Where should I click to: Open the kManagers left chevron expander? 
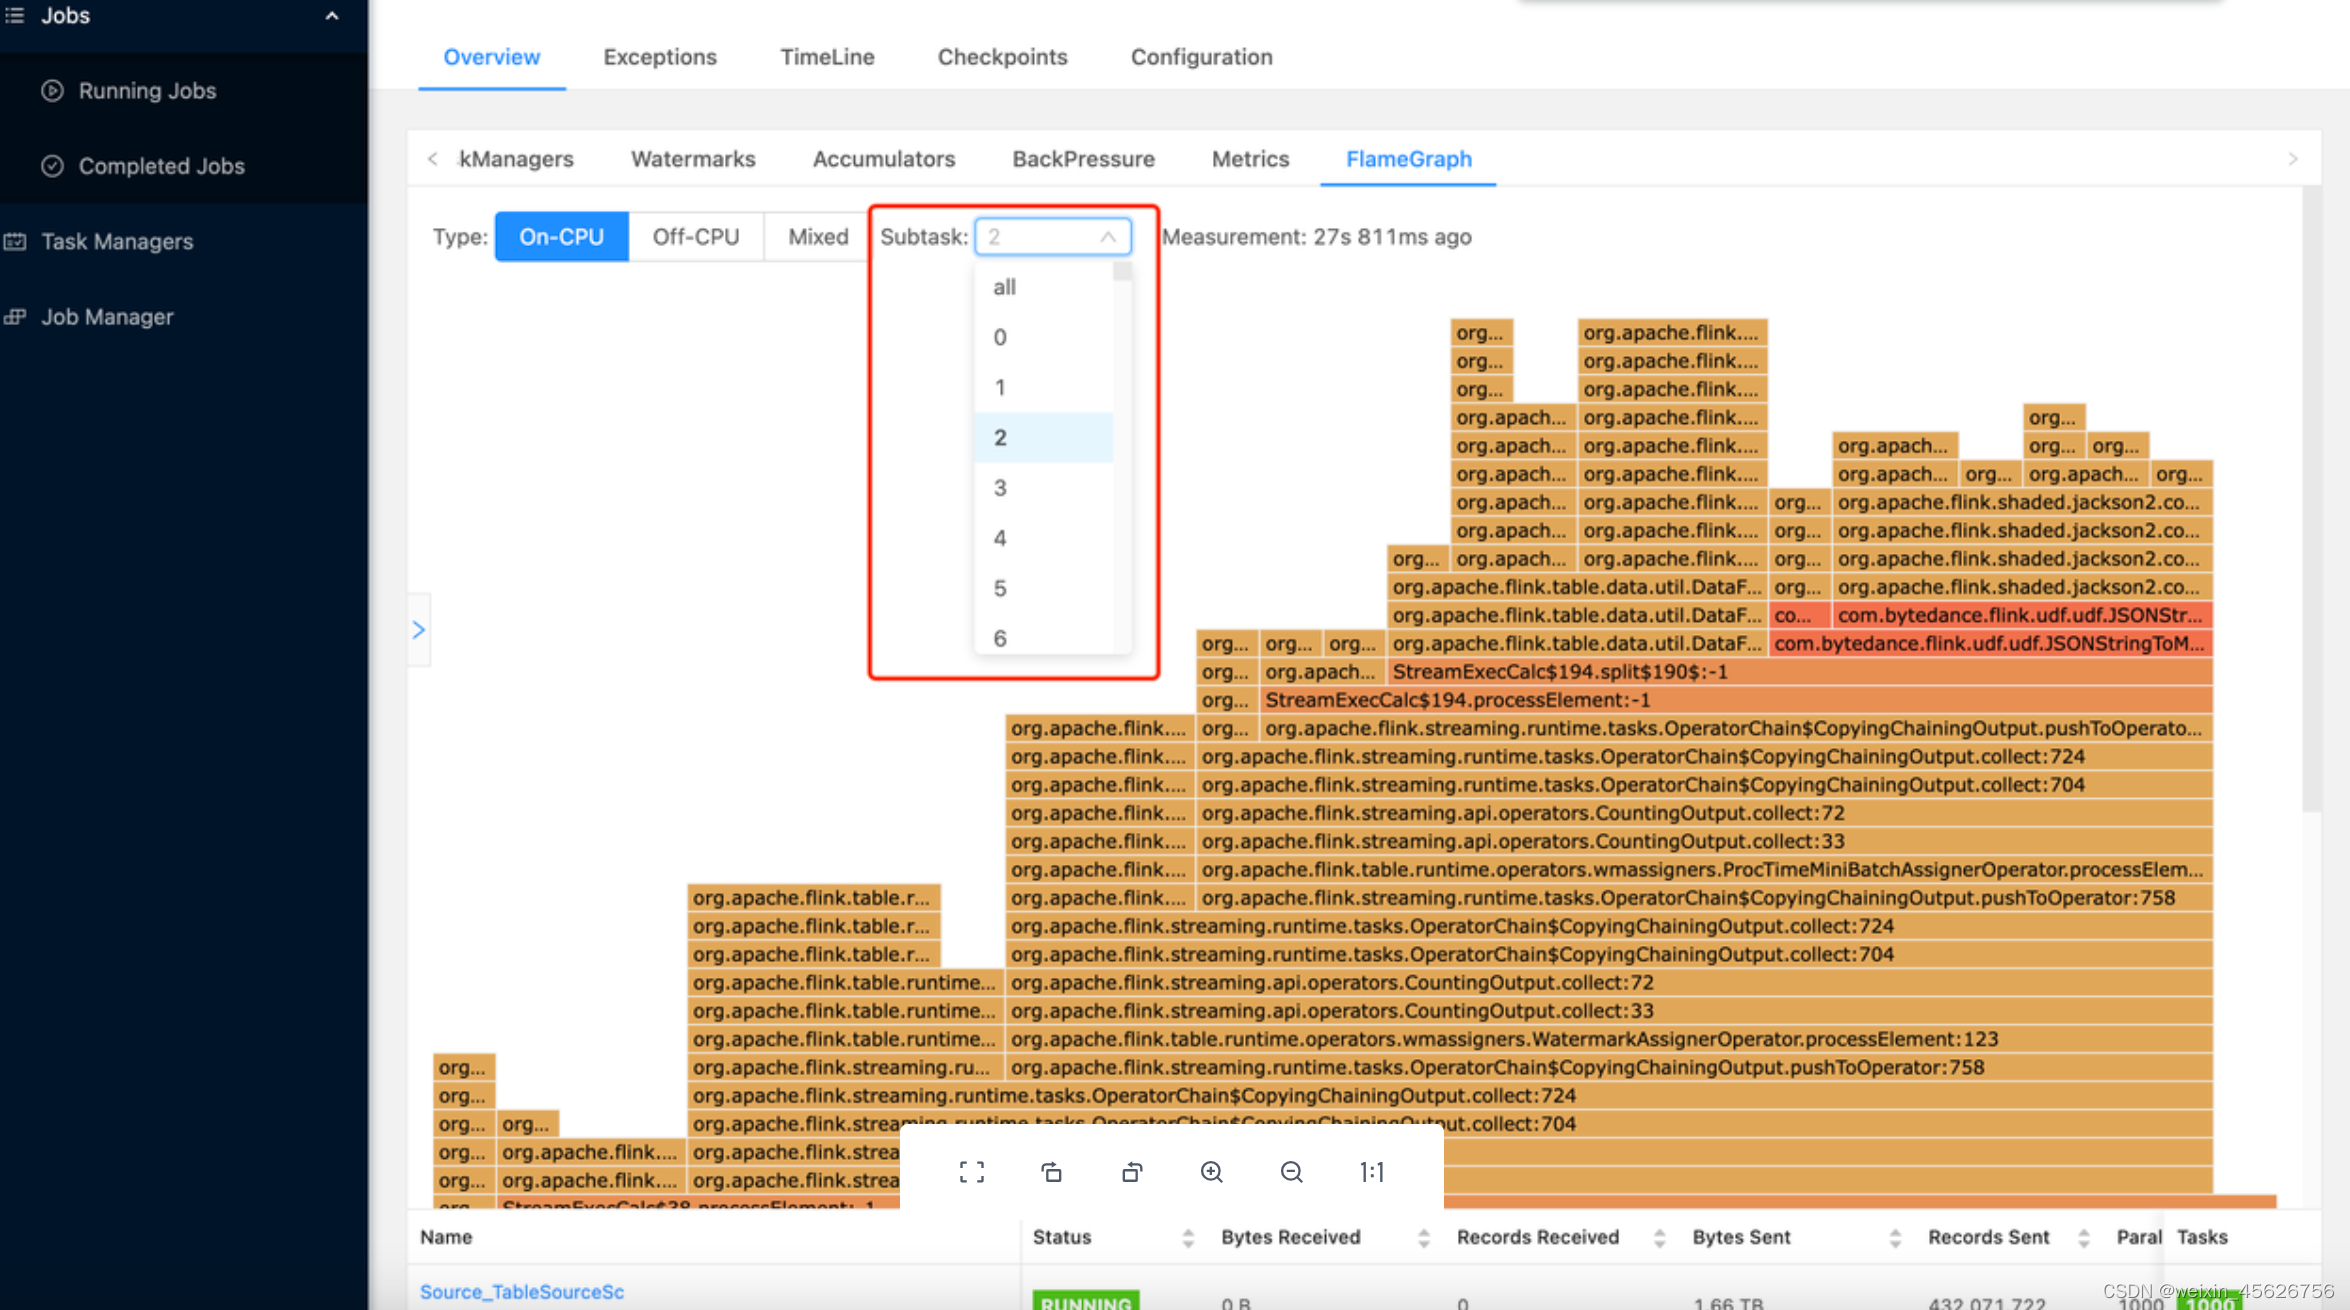click(432, 158)
